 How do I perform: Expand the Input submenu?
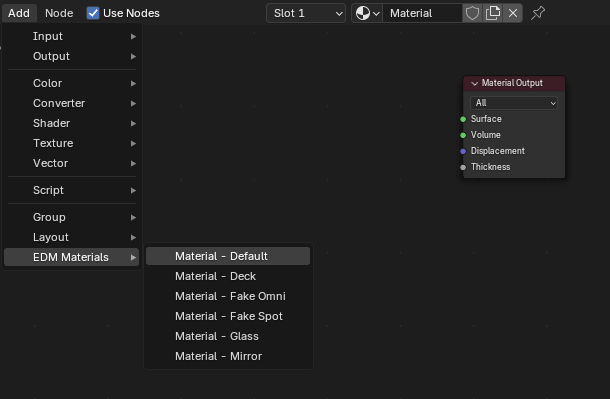(72, 36)
